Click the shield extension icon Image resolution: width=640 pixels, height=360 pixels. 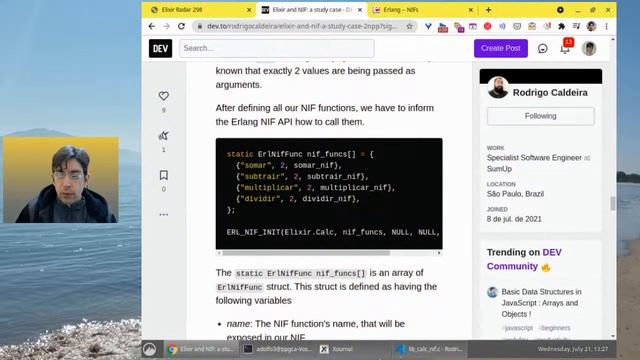[517, 26]
